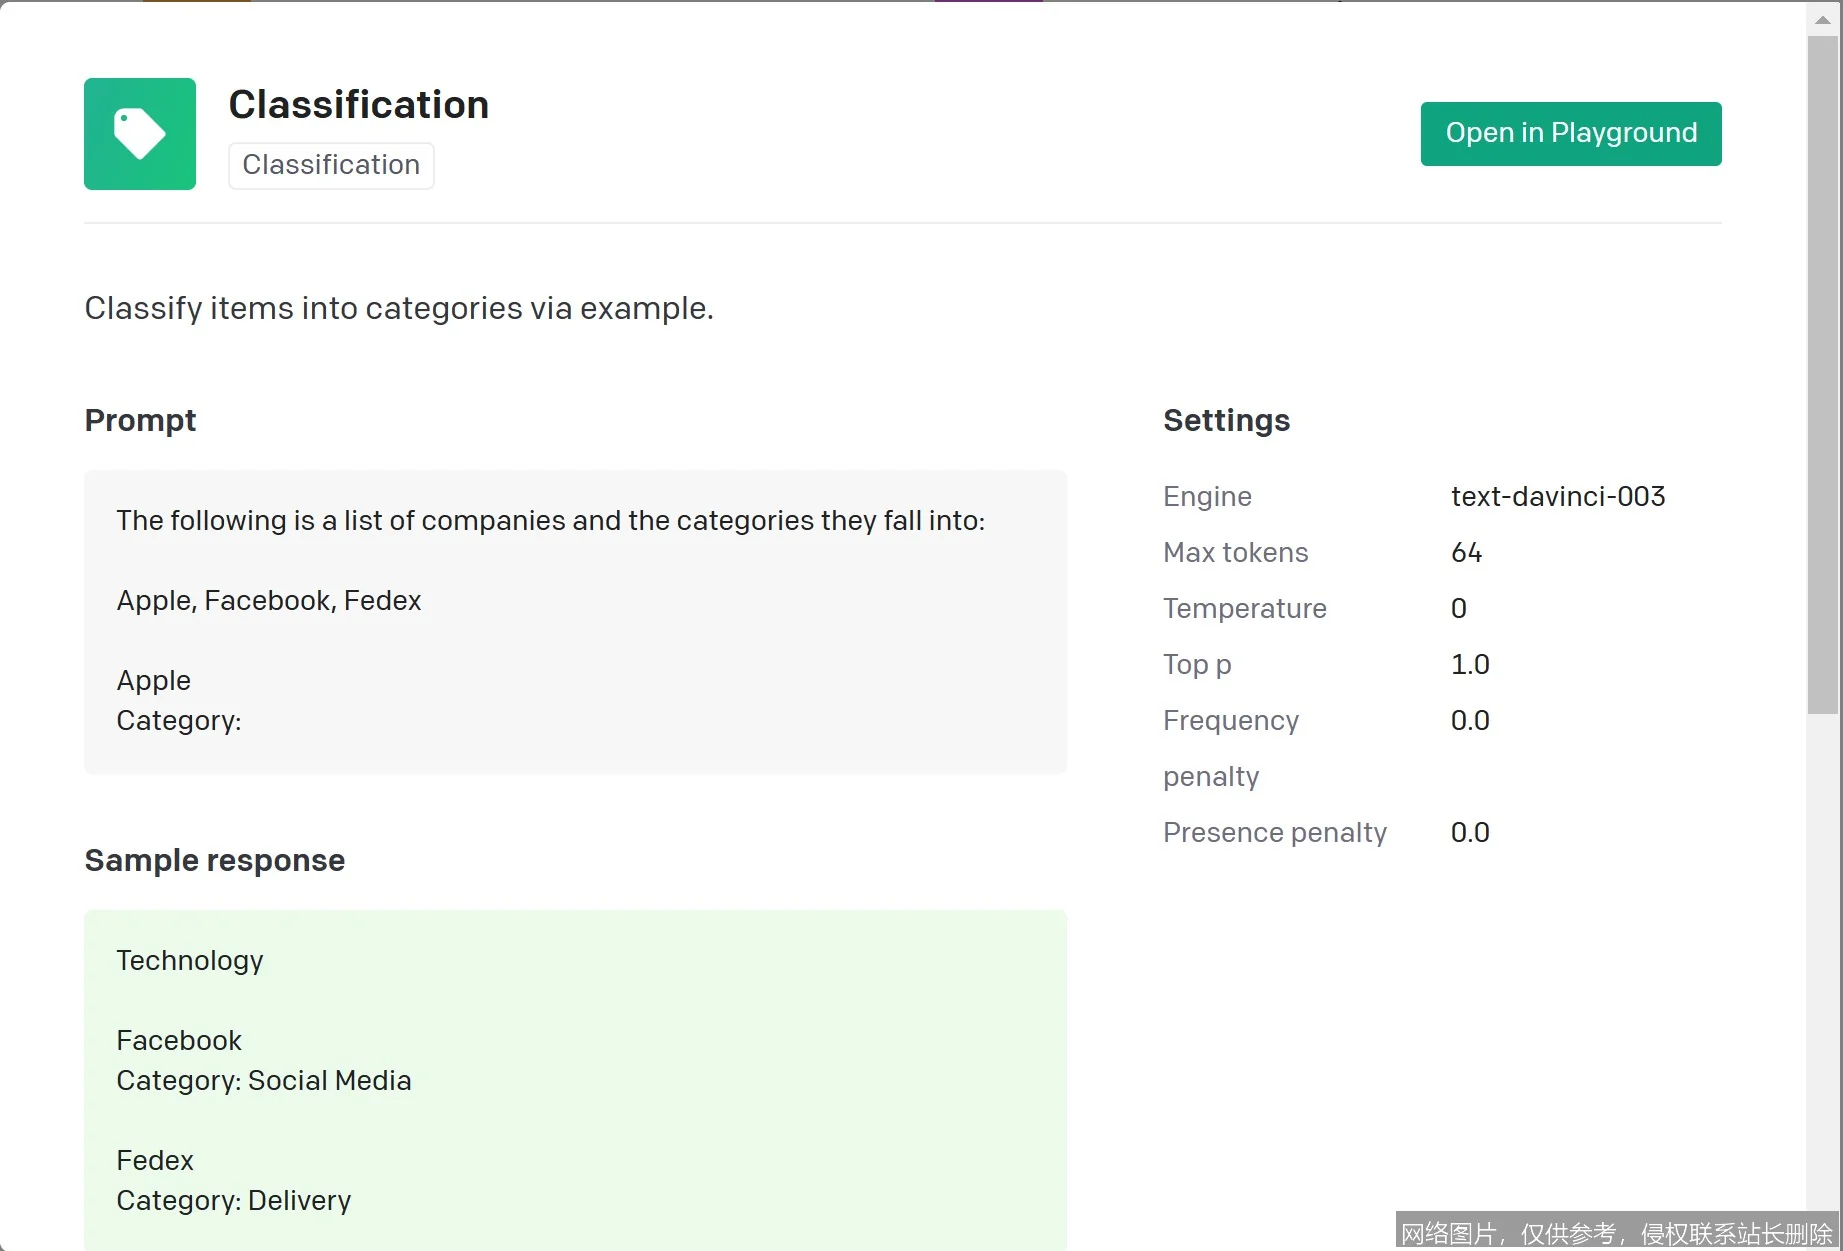Click the Top p value 1.0
This screenshot has height=1251, width=1843.
1470,665
